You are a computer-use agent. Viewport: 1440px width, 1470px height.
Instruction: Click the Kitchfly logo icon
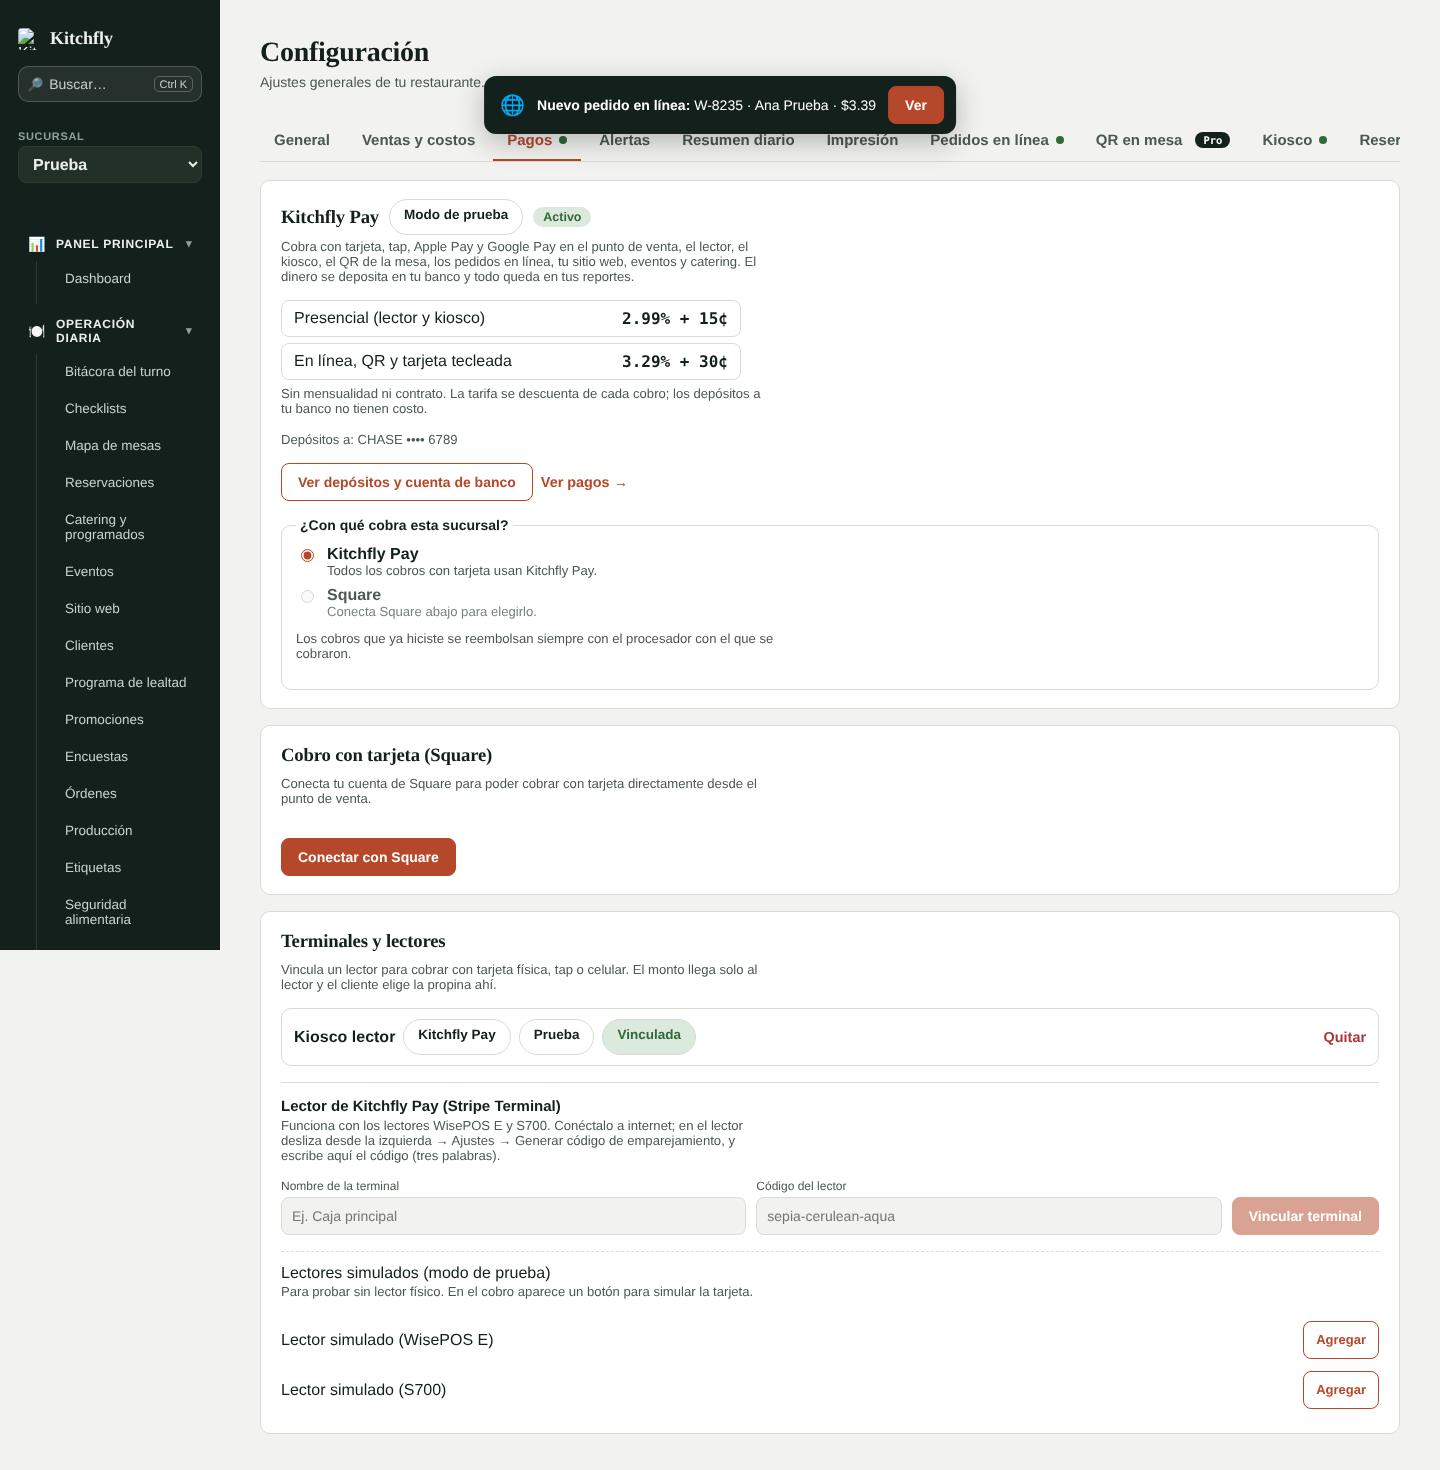tap(27, 39)
